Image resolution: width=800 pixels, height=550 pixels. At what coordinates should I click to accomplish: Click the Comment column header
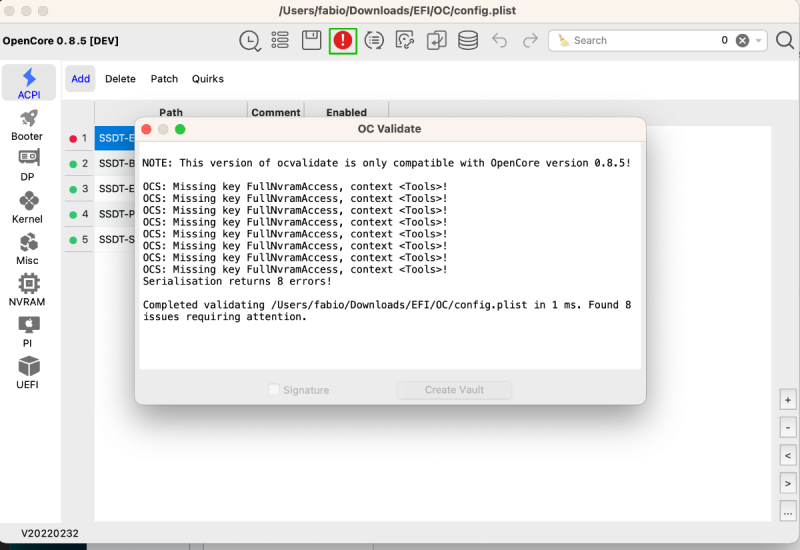(276, 112)
